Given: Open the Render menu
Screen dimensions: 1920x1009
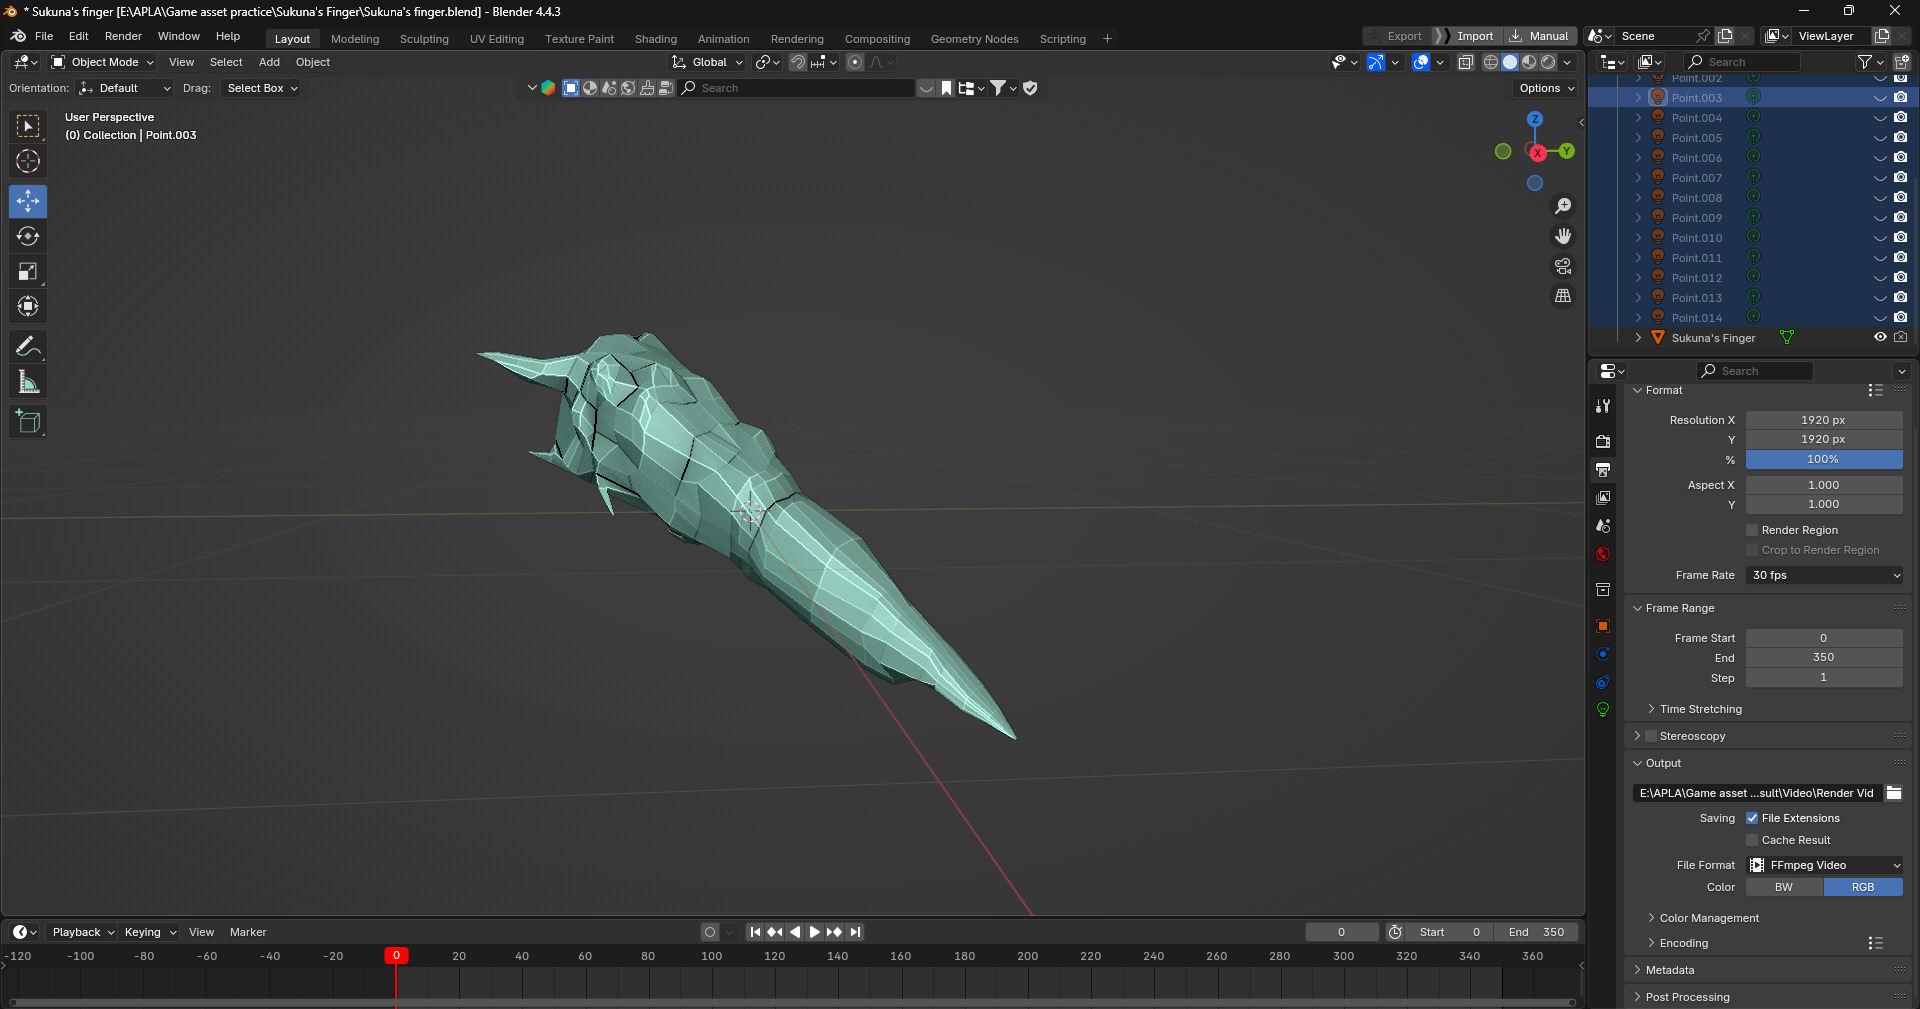Looking at the screenshot, I should point(123,36).
